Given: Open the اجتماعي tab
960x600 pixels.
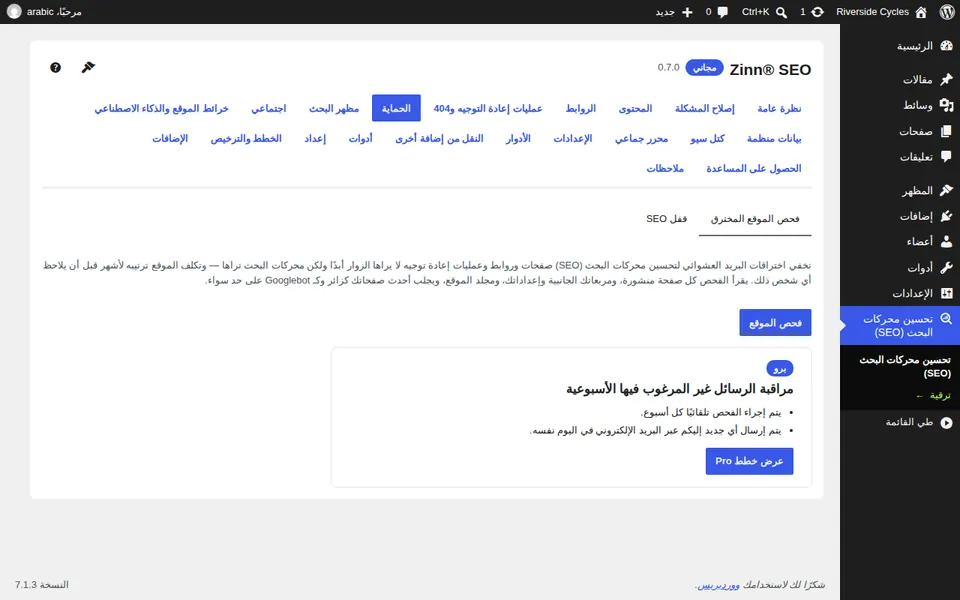Looking at the screenshot, I should tap(268, 108).
